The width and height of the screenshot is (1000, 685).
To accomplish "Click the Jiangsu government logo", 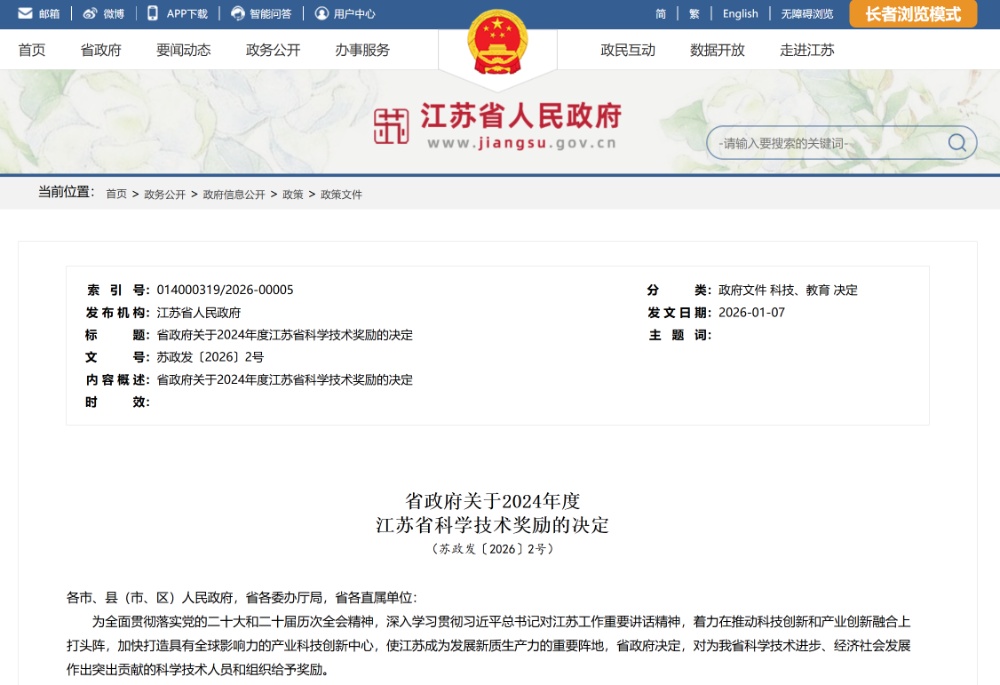I will [392, 126].
